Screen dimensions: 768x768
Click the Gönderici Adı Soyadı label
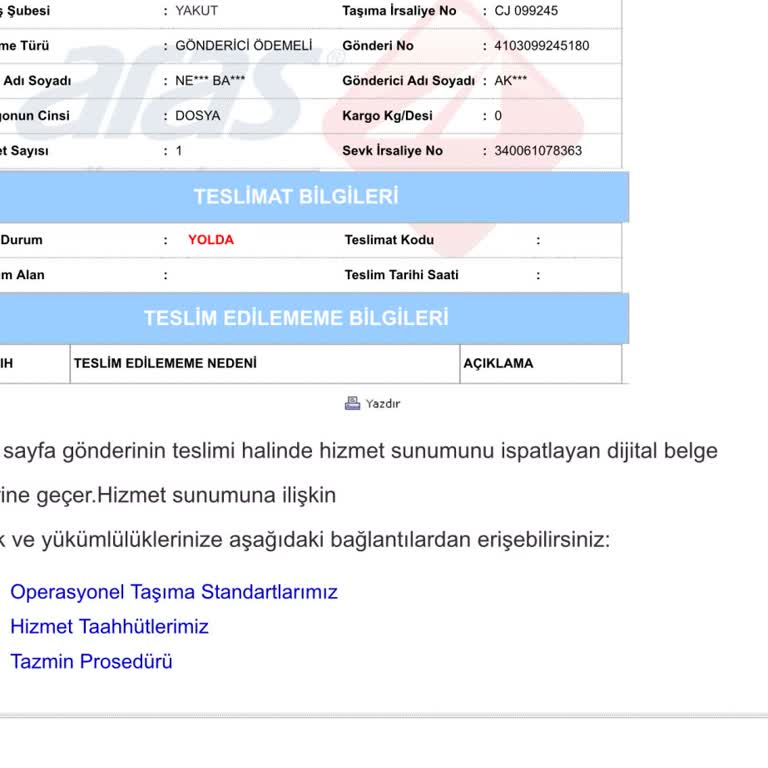408,80
